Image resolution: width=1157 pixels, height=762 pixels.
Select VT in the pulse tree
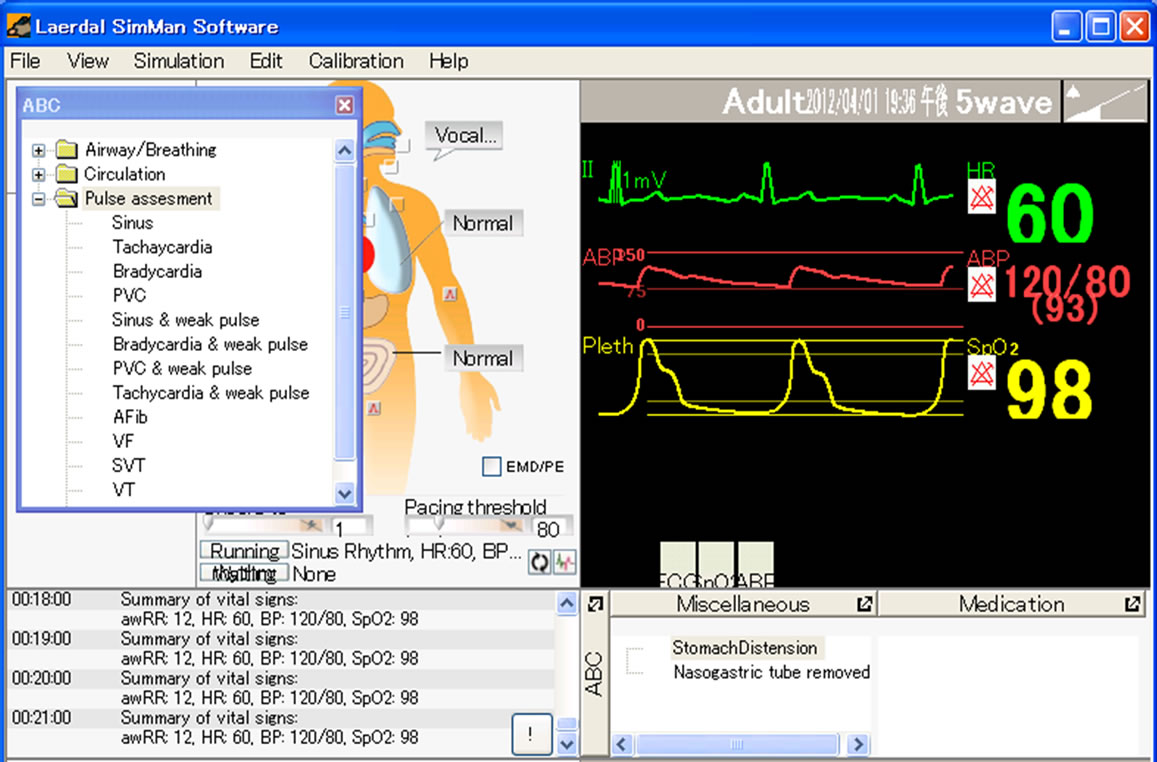(x=123, y=491)
